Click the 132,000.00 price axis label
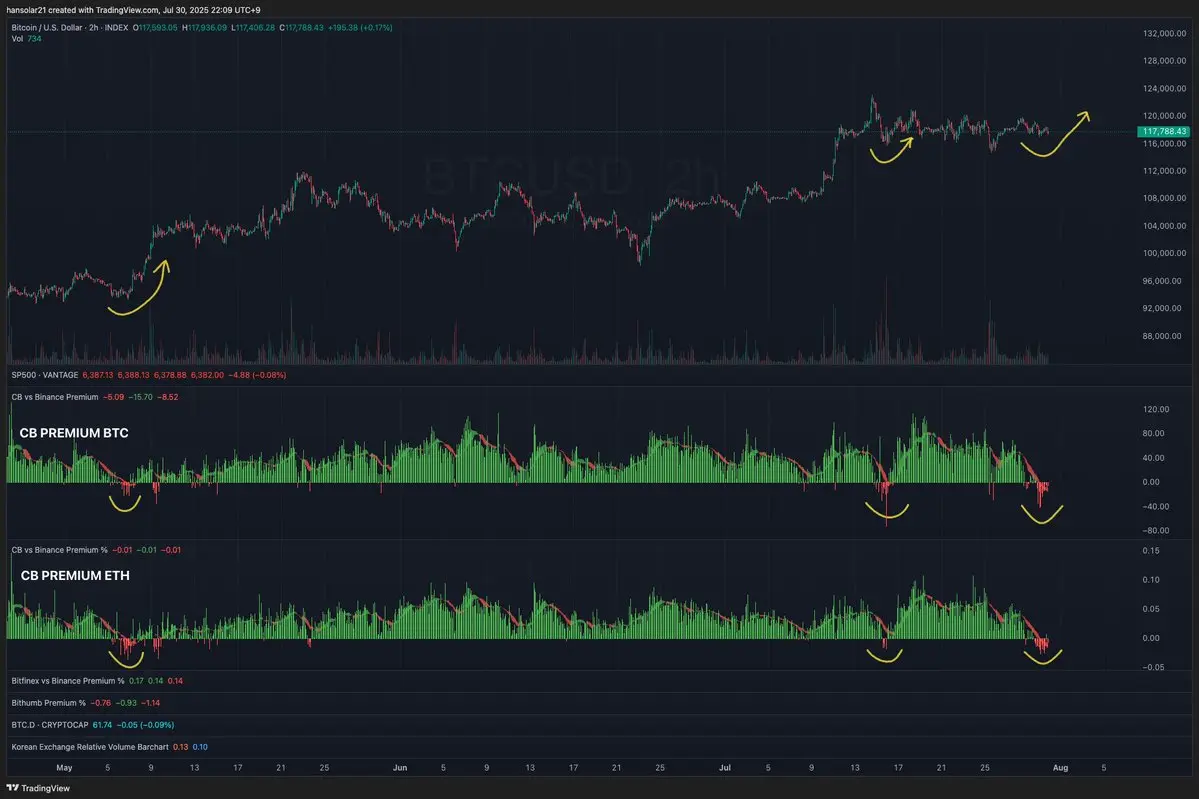This screenshot has width=1199, height=799. point(1164,34)
